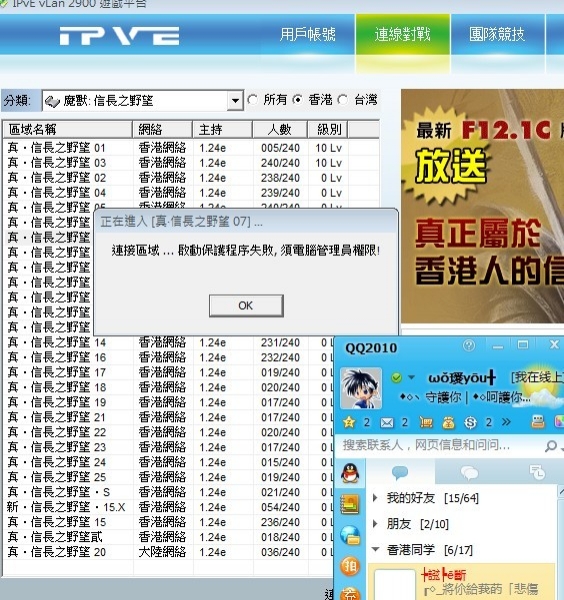Open the QQ sidebar 拍 paipai icon
The image size is (564, 600).
(x=350, y=566)
